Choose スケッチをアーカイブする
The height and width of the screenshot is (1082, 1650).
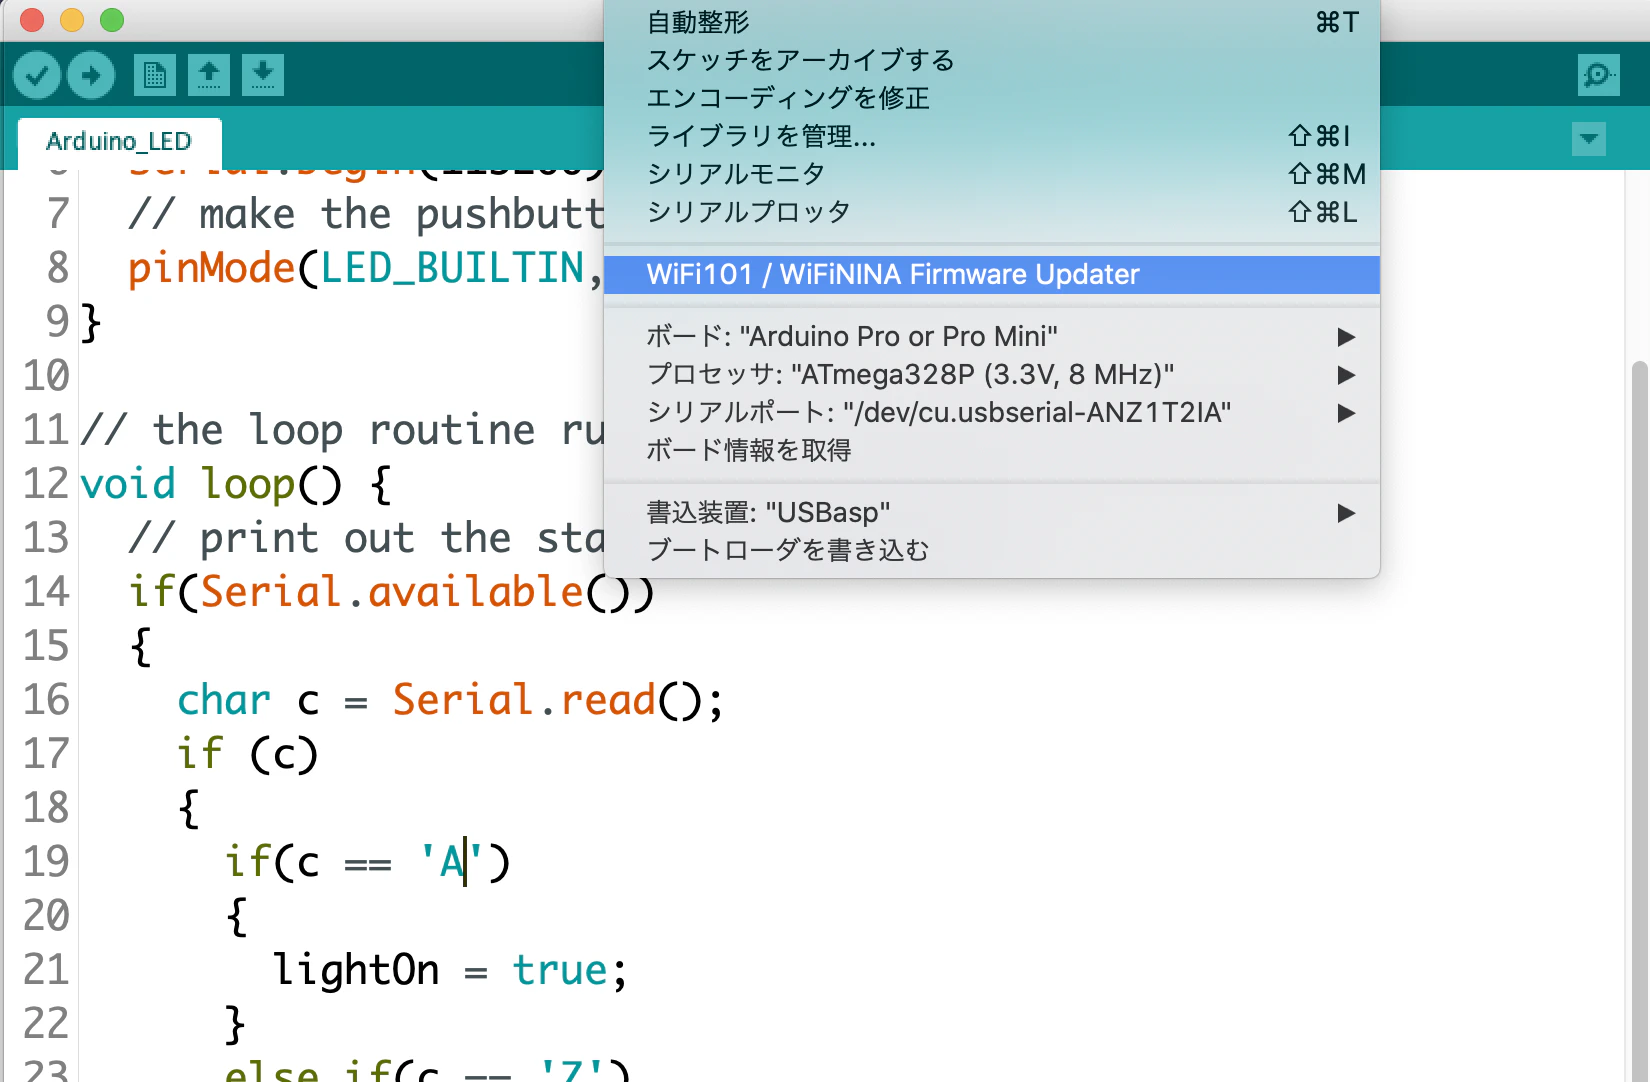(992, 60)
